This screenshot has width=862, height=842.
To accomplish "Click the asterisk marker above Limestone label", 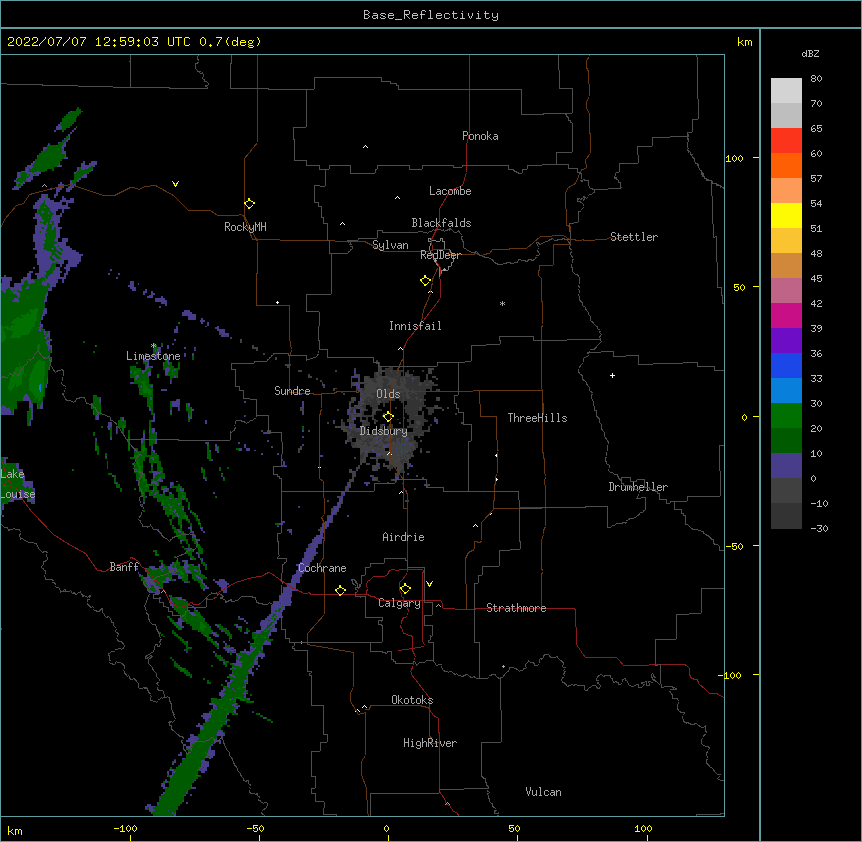I will pos(154,346).
